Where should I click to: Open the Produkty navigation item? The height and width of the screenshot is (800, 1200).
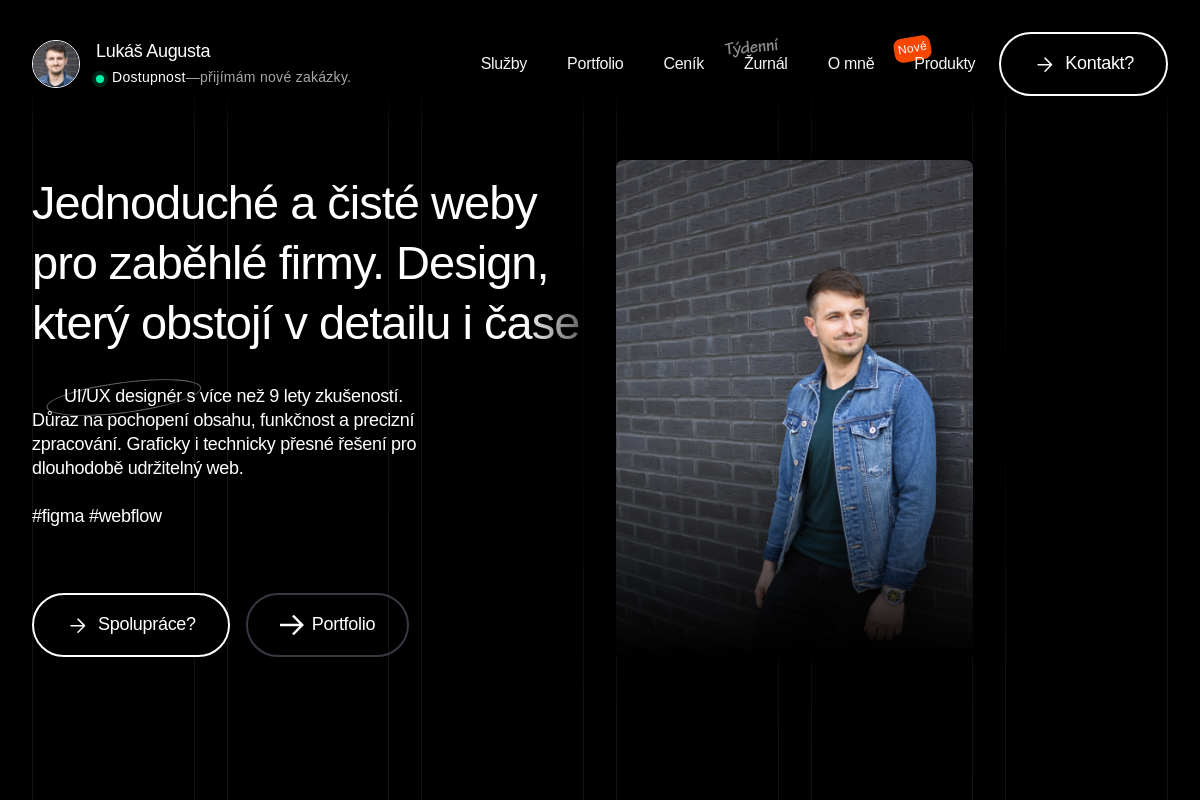point(944,63)
